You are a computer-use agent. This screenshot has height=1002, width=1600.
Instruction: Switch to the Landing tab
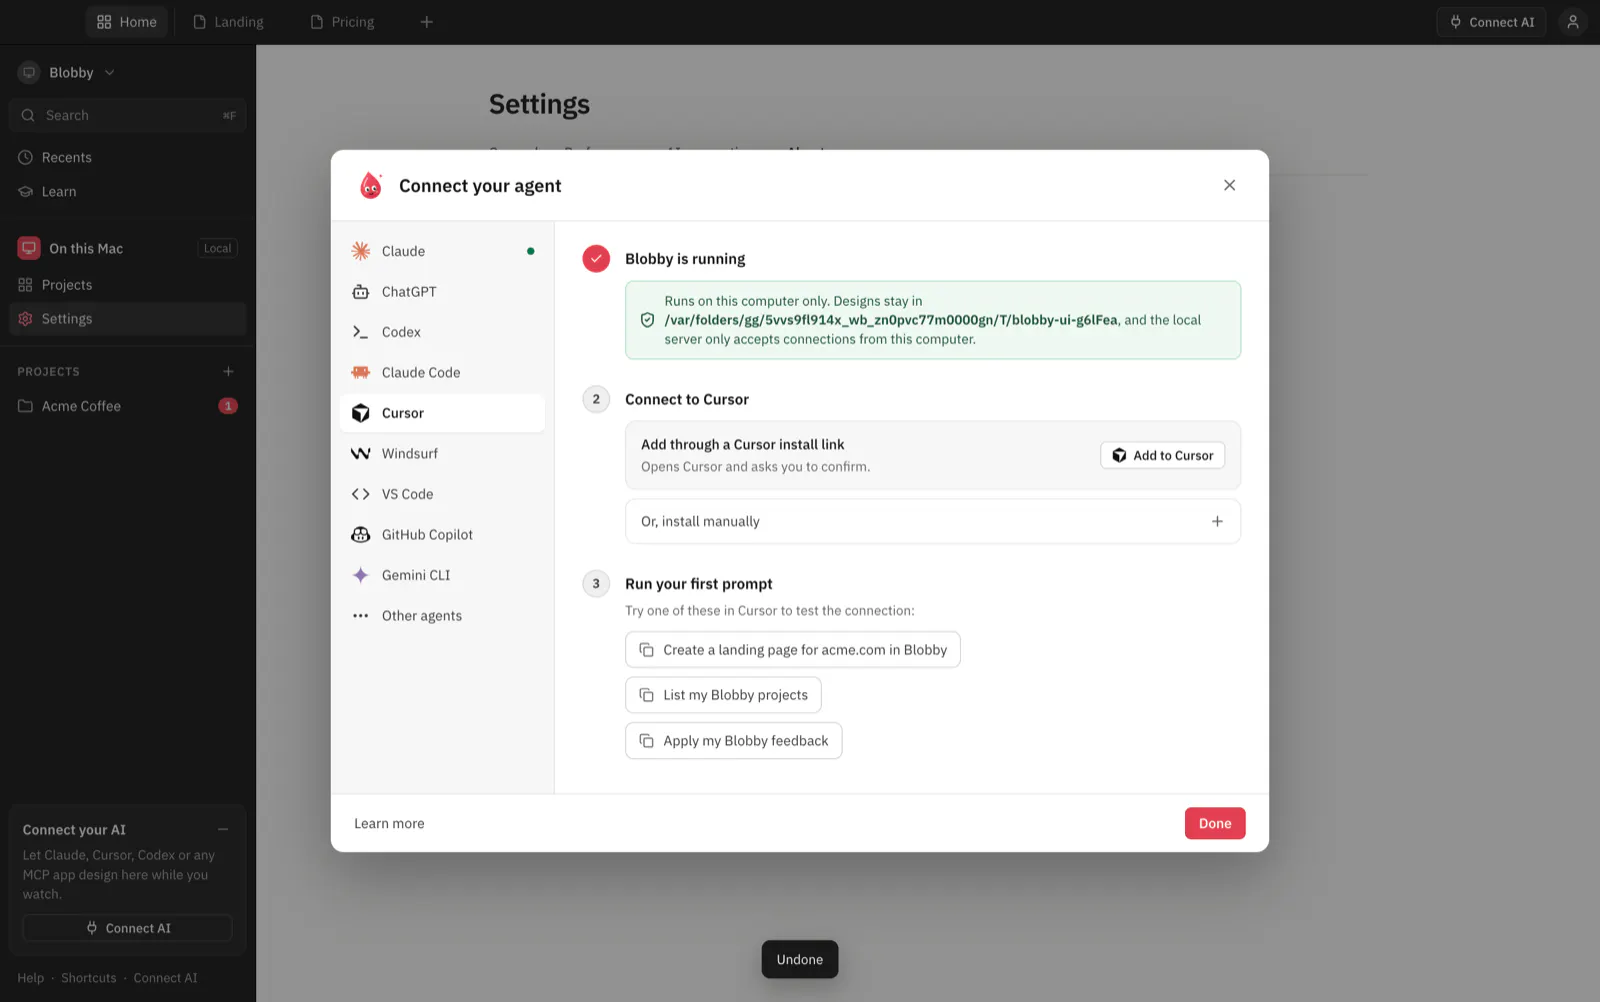tap(229, 22)
